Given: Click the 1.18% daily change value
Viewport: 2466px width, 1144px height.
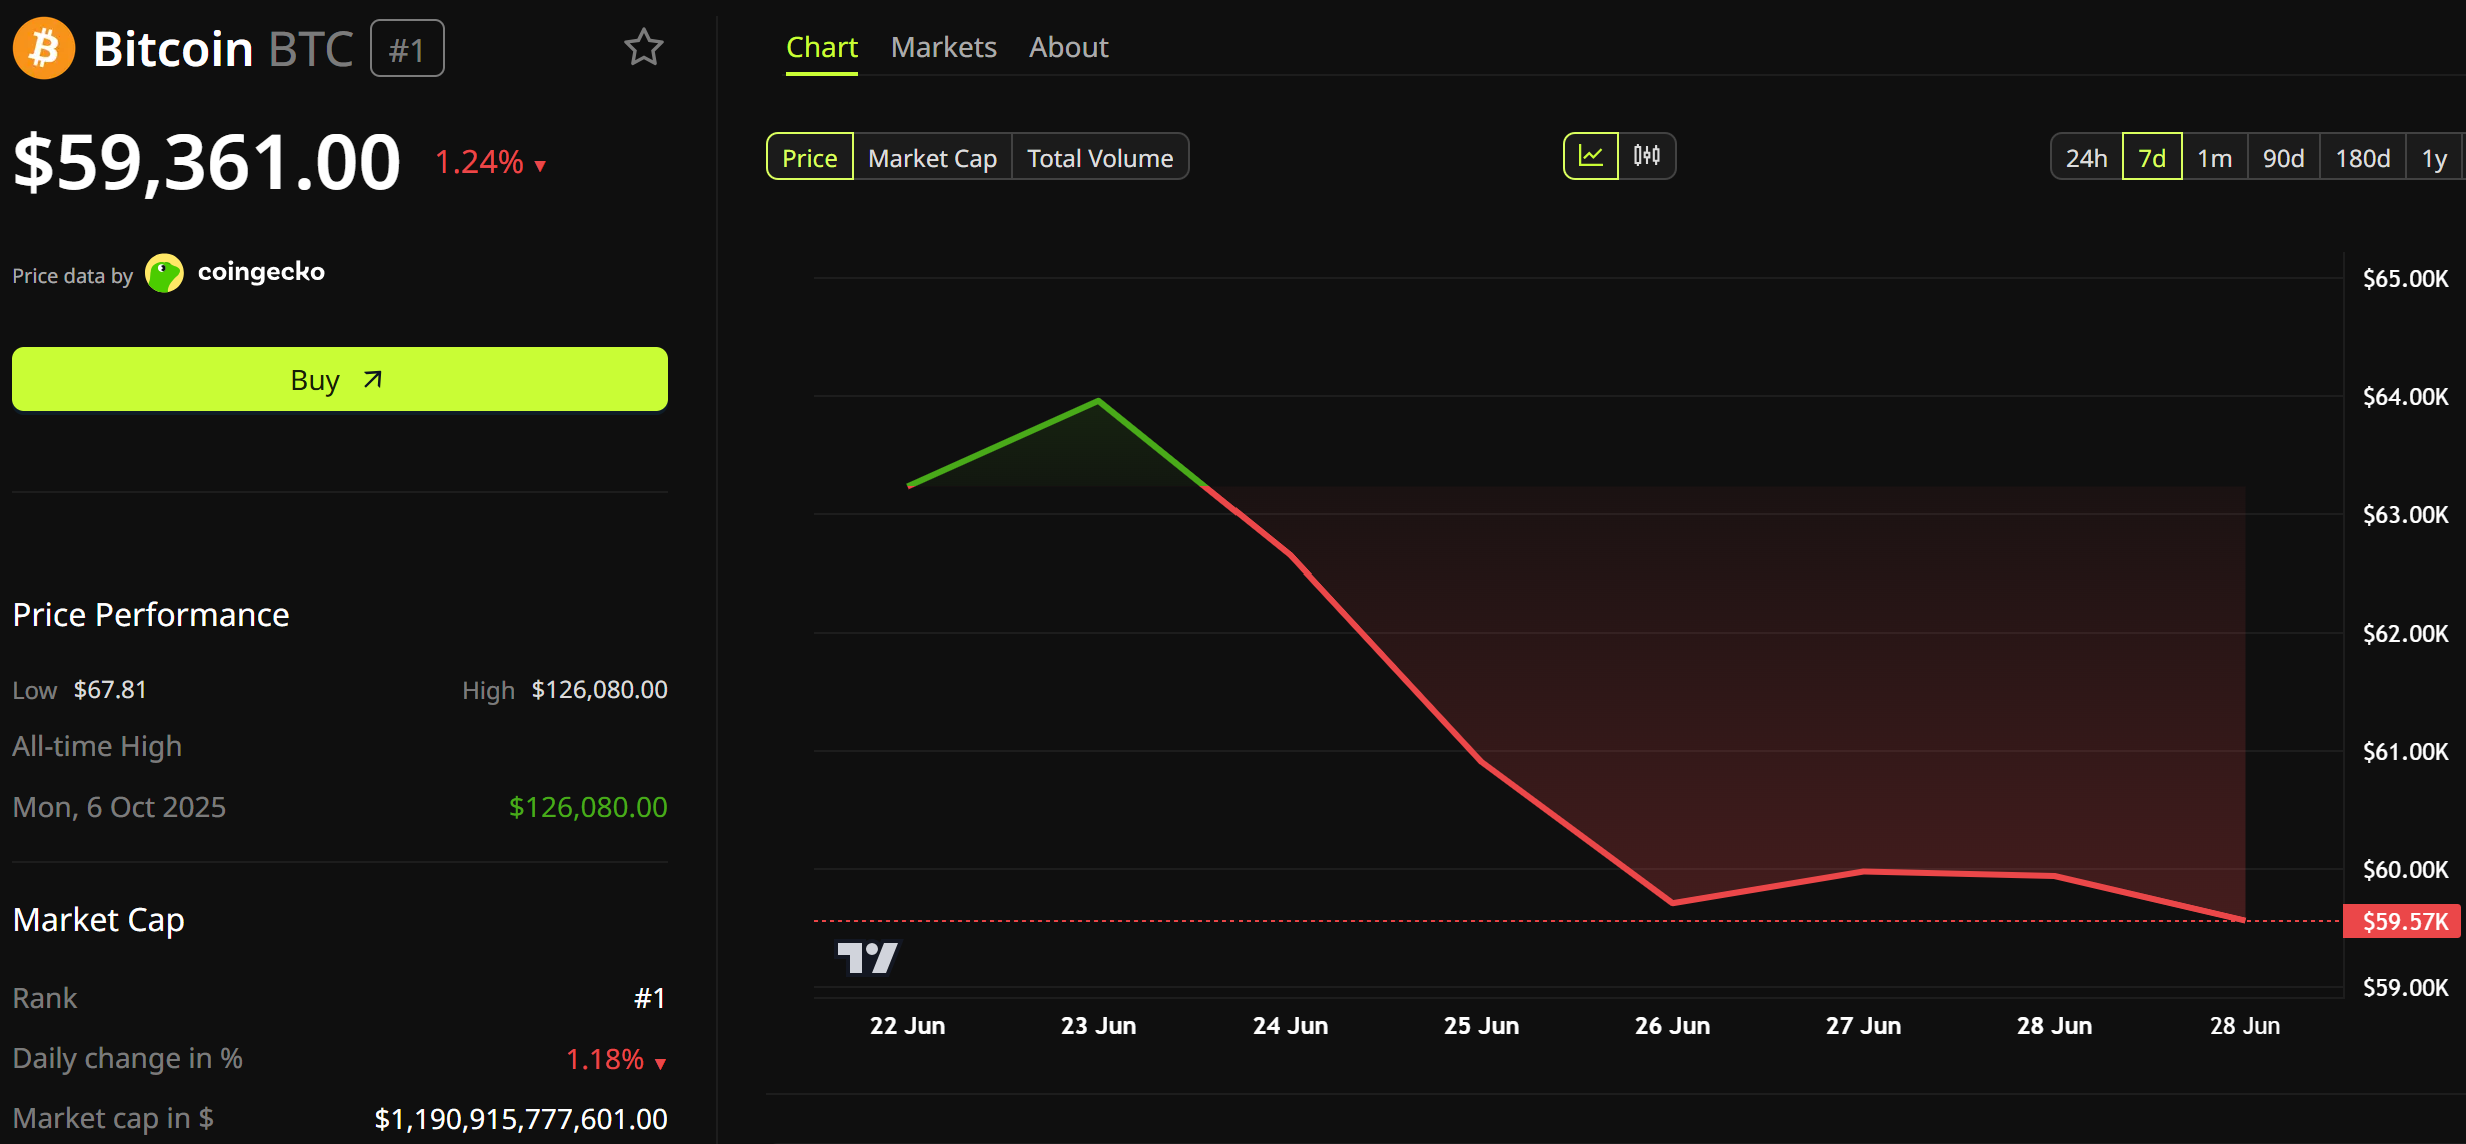Looking at the screenshot, I should [605, 1059].
